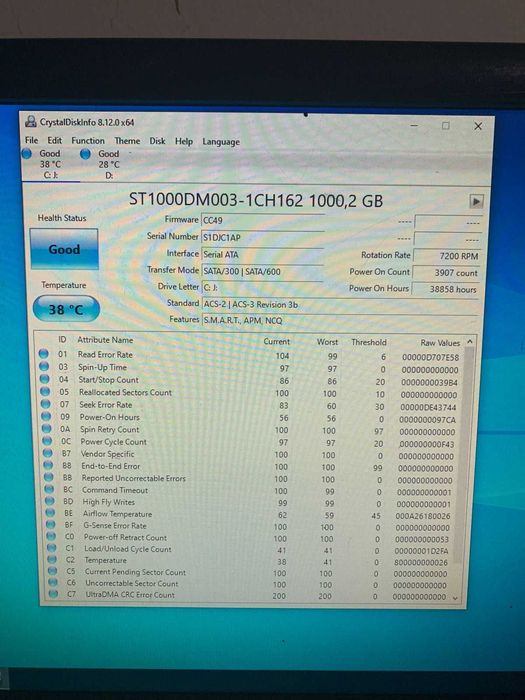Click the status icon of Temperature attribute row

click(52, 559)
